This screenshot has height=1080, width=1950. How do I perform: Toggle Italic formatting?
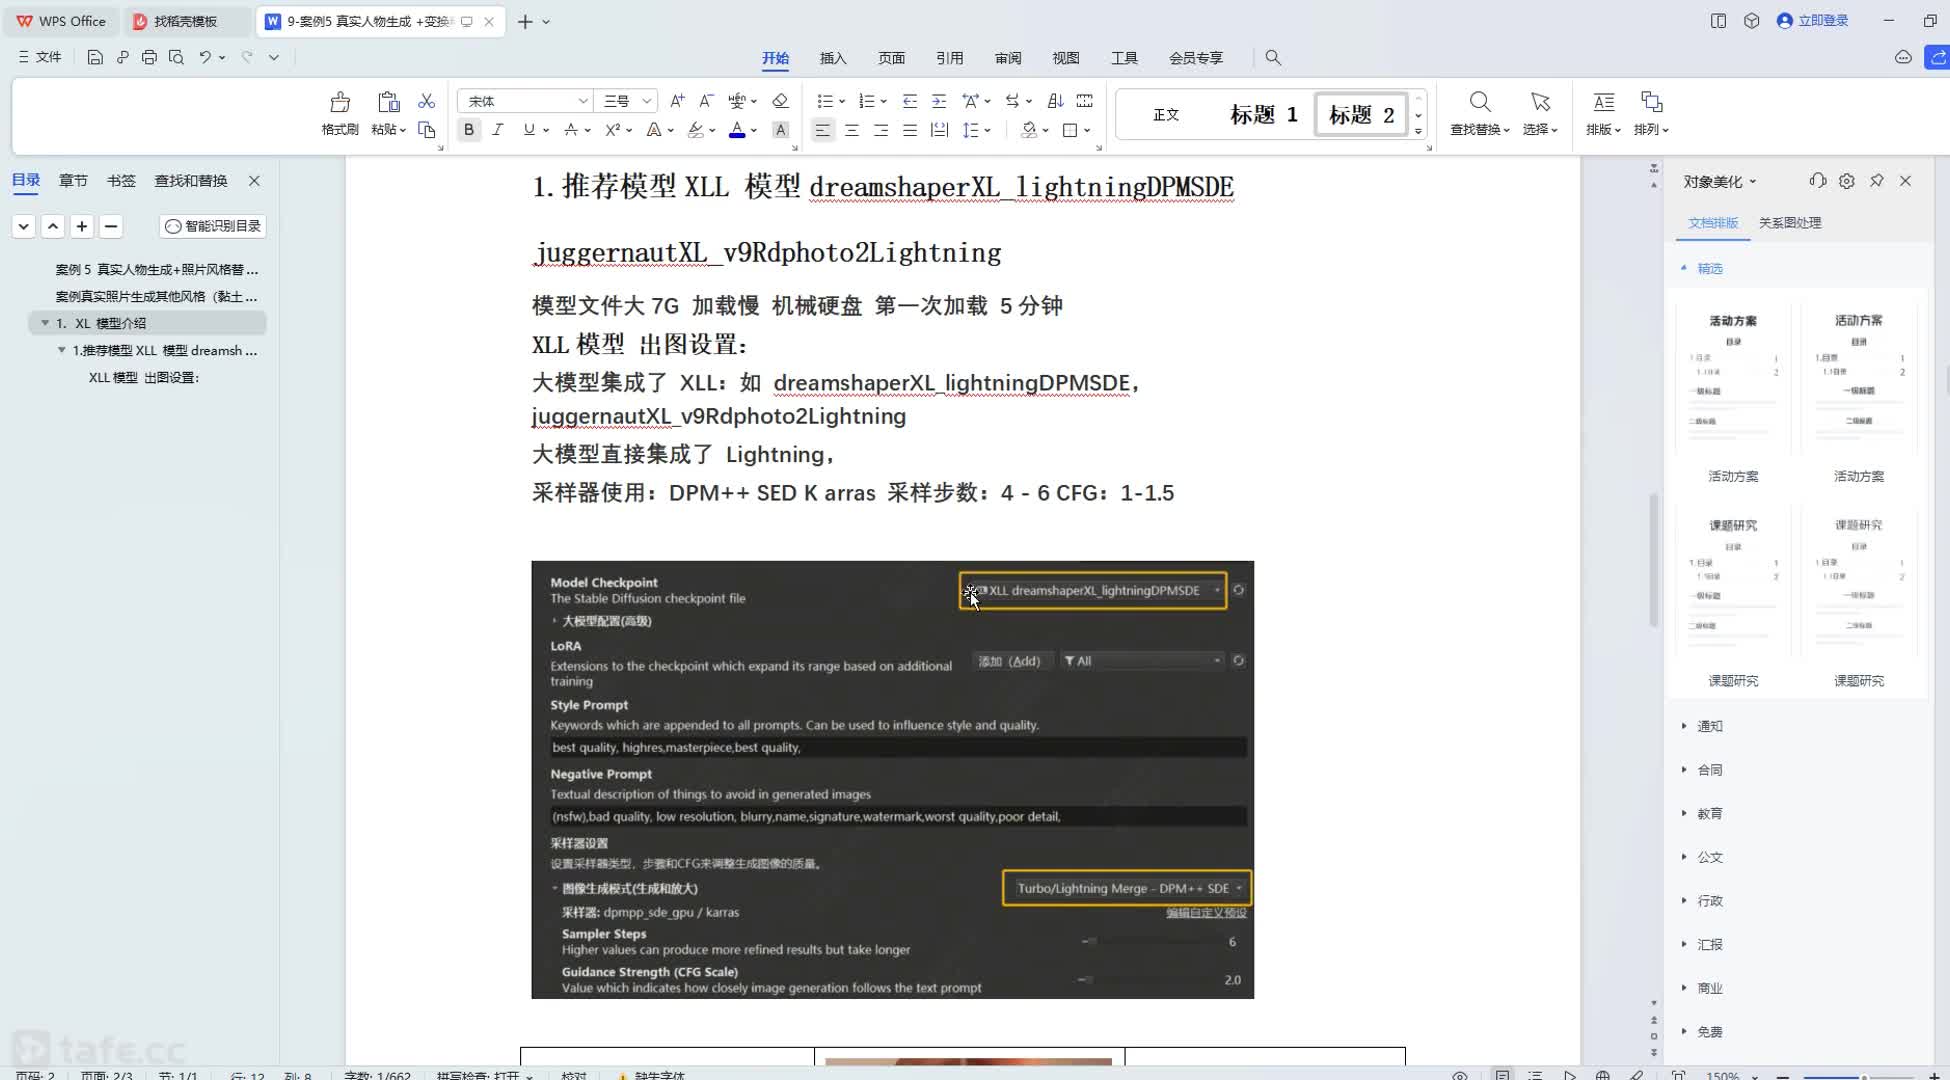(x=498, y=130)
